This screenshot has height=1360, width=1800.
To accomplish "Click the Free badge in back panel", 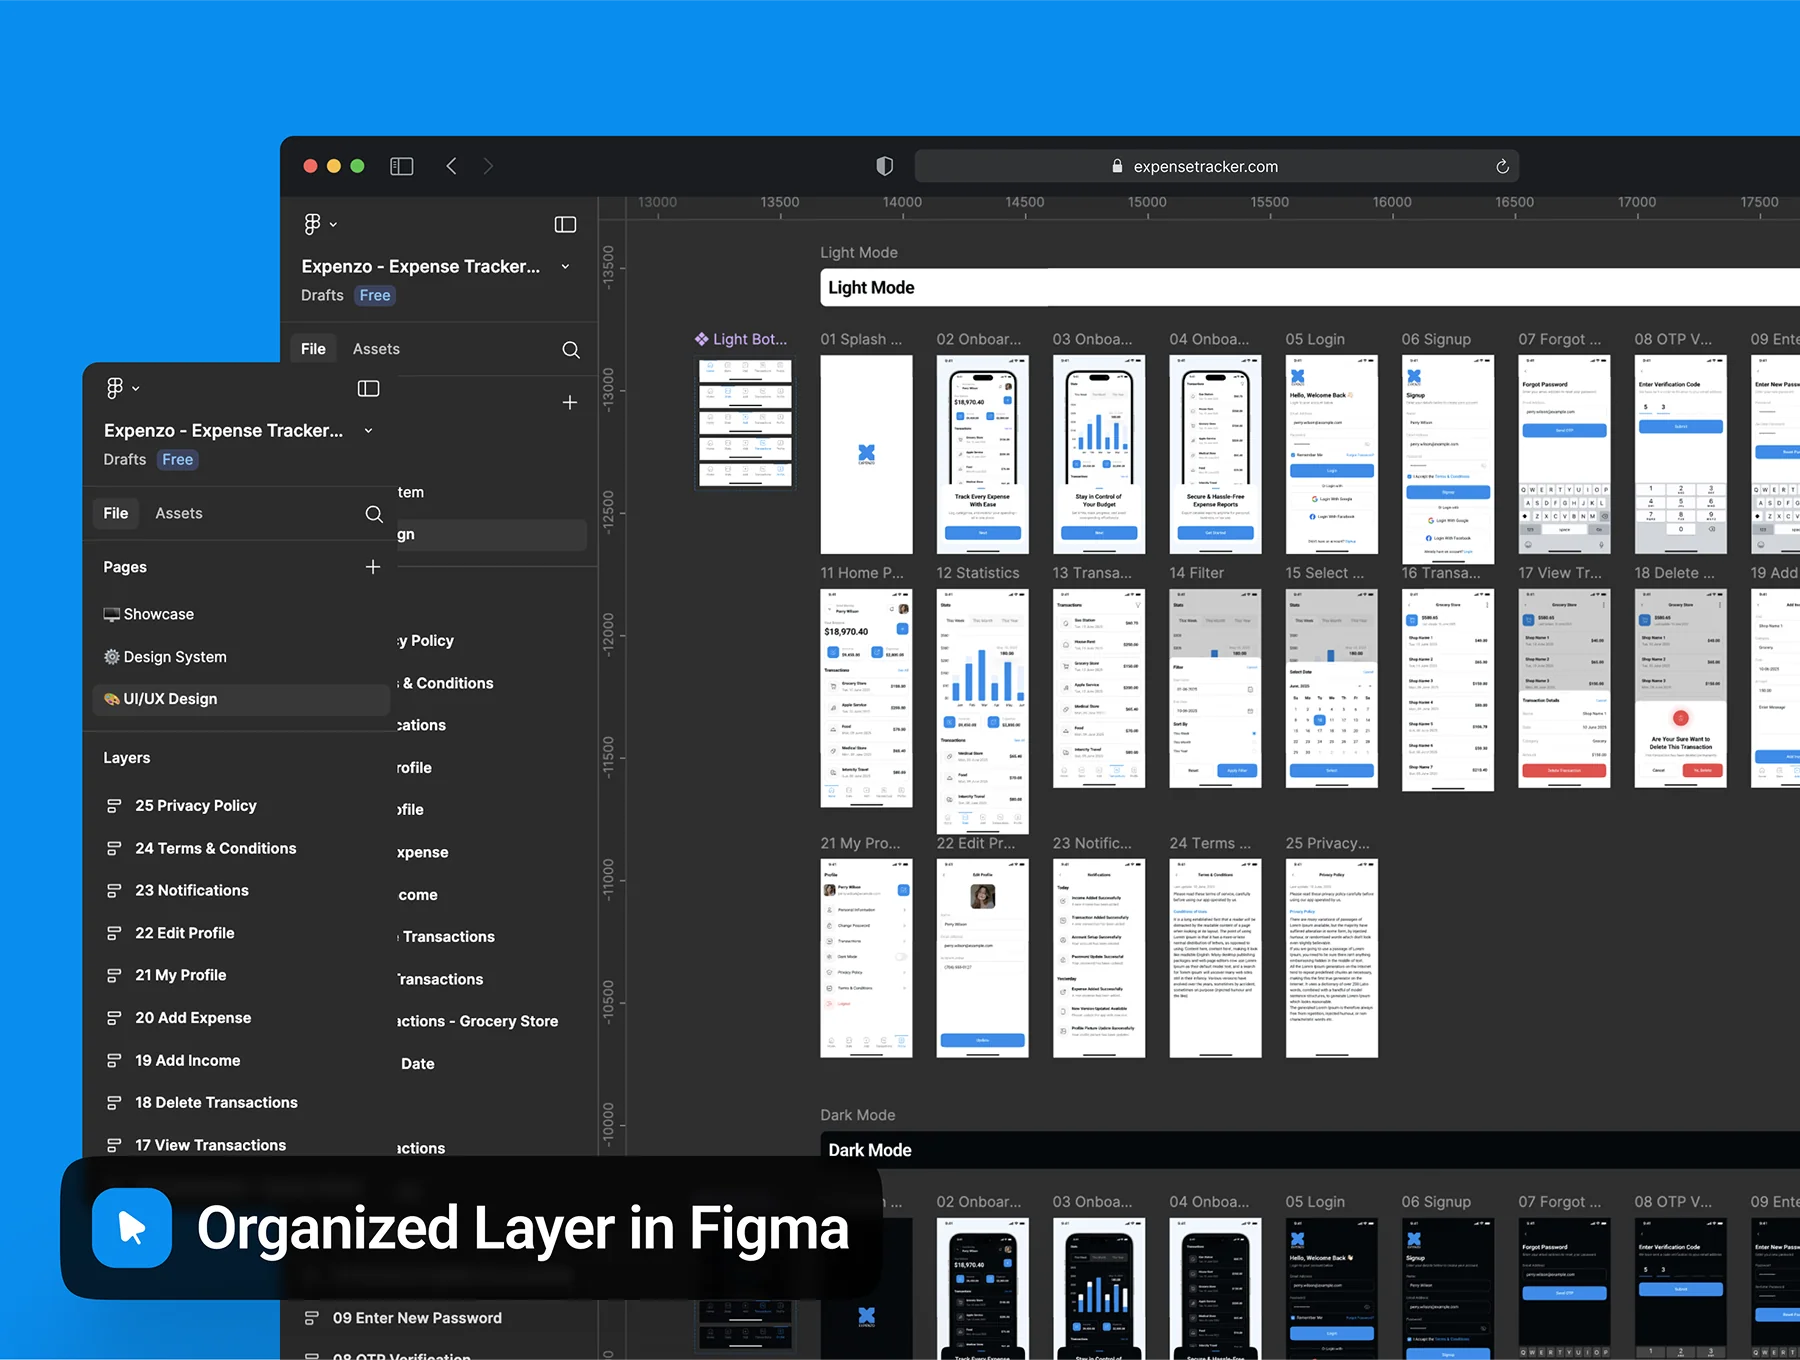I will [x=375, y=295].
